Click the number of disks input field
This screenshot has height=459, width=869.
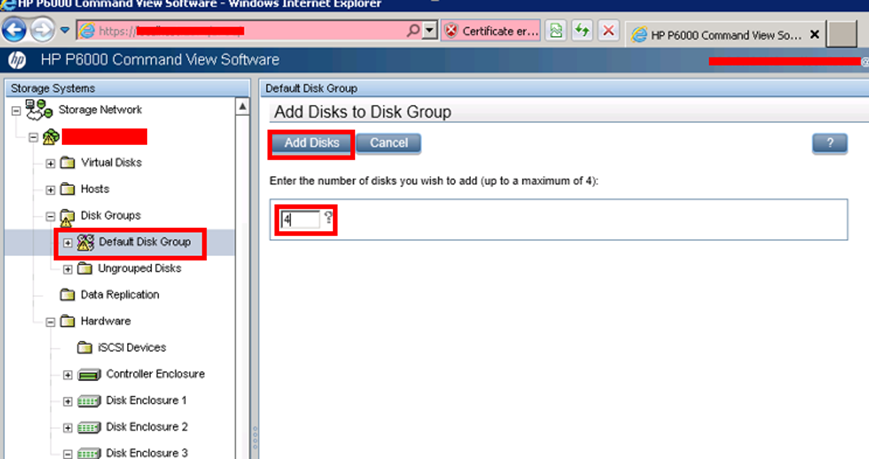pyautogui.click(x=300, y=220)
